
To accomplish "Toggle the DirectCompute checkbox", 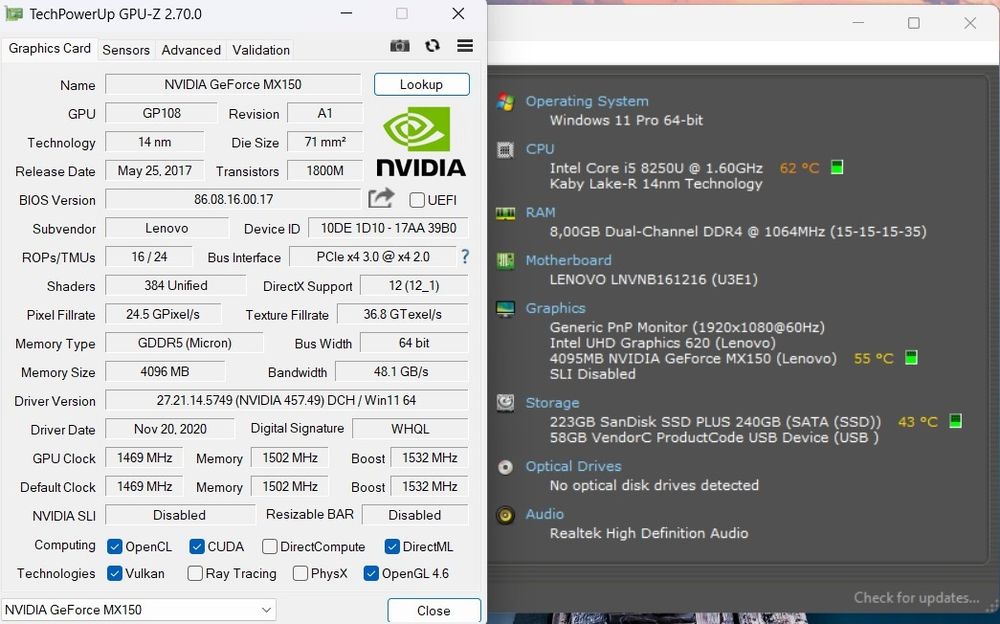I will 270,547.
